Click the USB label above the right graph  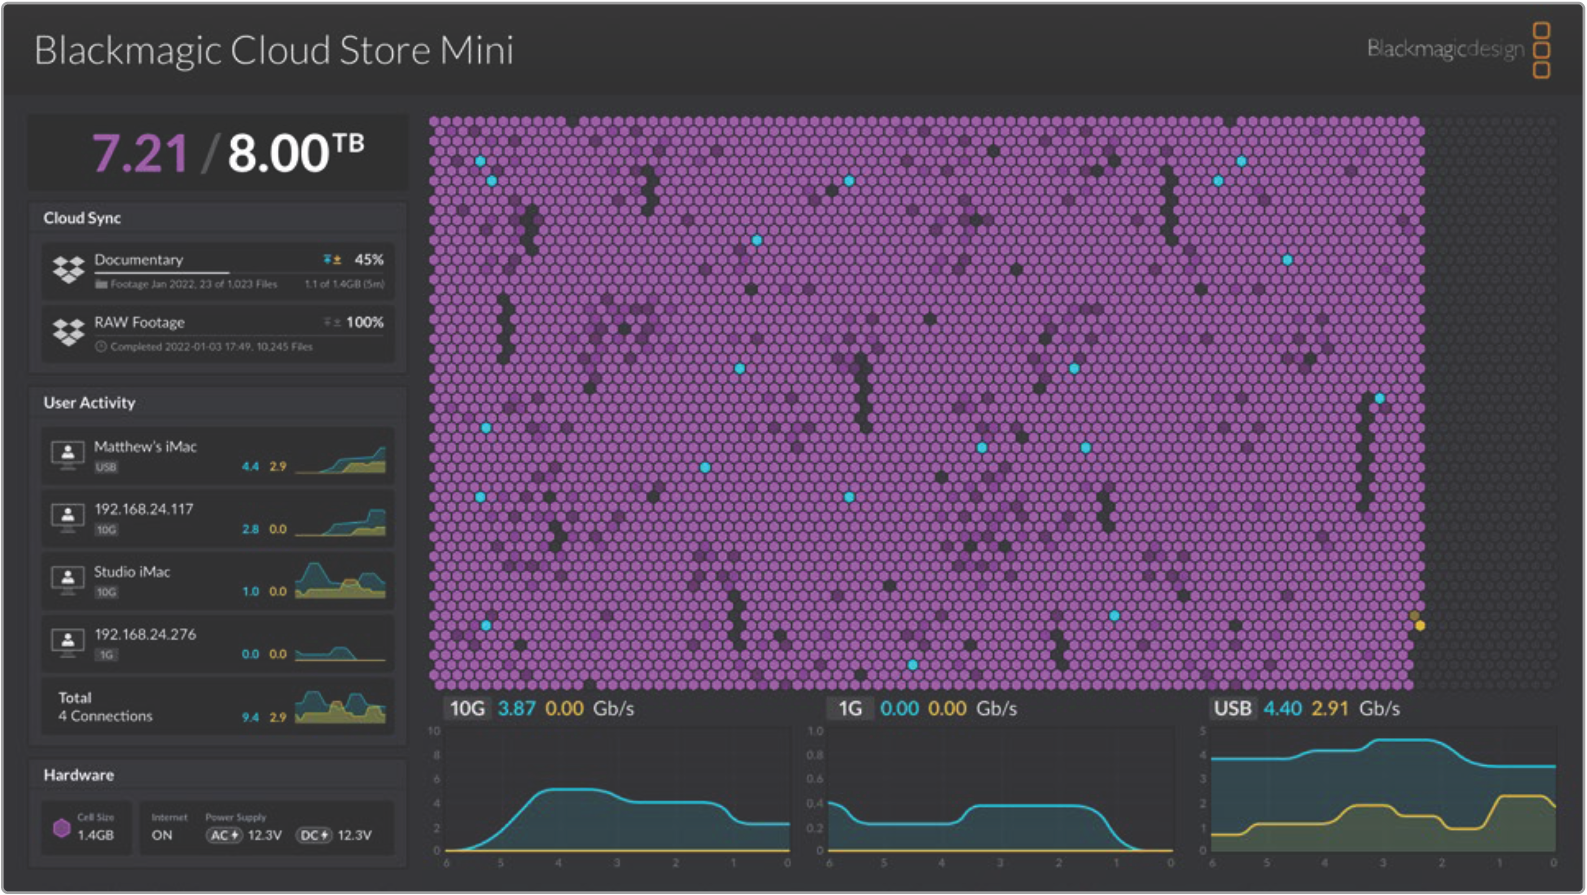(1232, 709)
